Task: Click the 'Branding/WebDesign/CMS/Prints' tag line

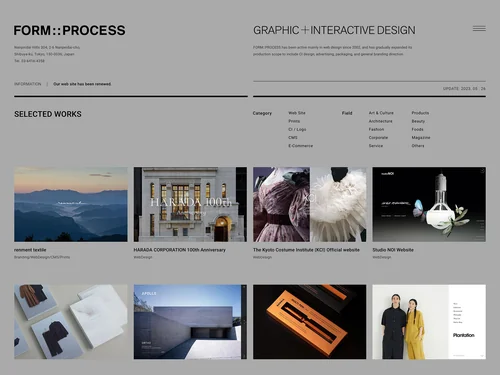Action: (42, 257)
